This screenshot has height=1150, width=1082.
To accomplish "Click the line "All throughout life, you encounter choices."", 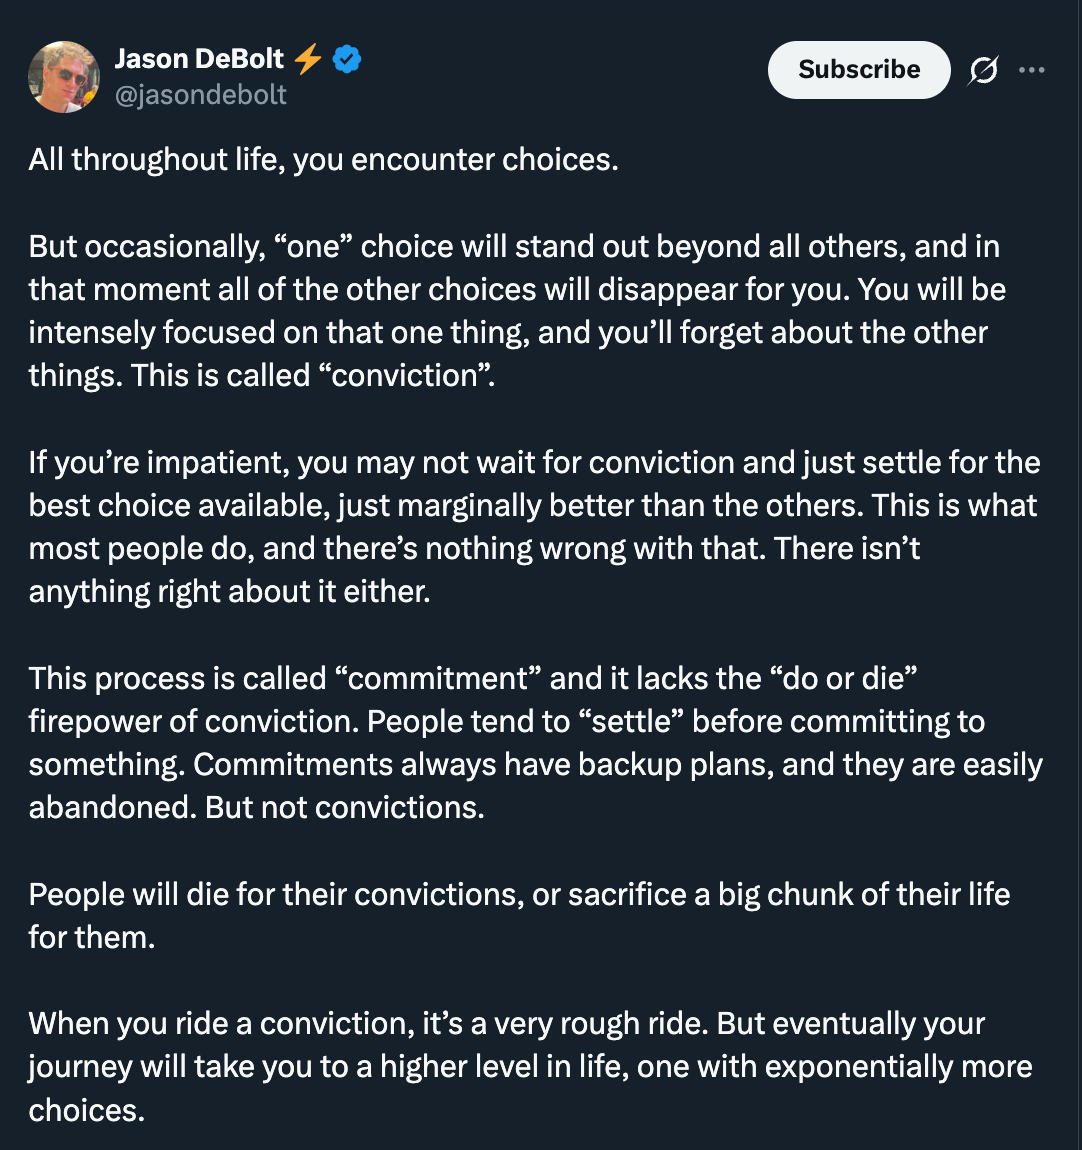I will (323, 160).
